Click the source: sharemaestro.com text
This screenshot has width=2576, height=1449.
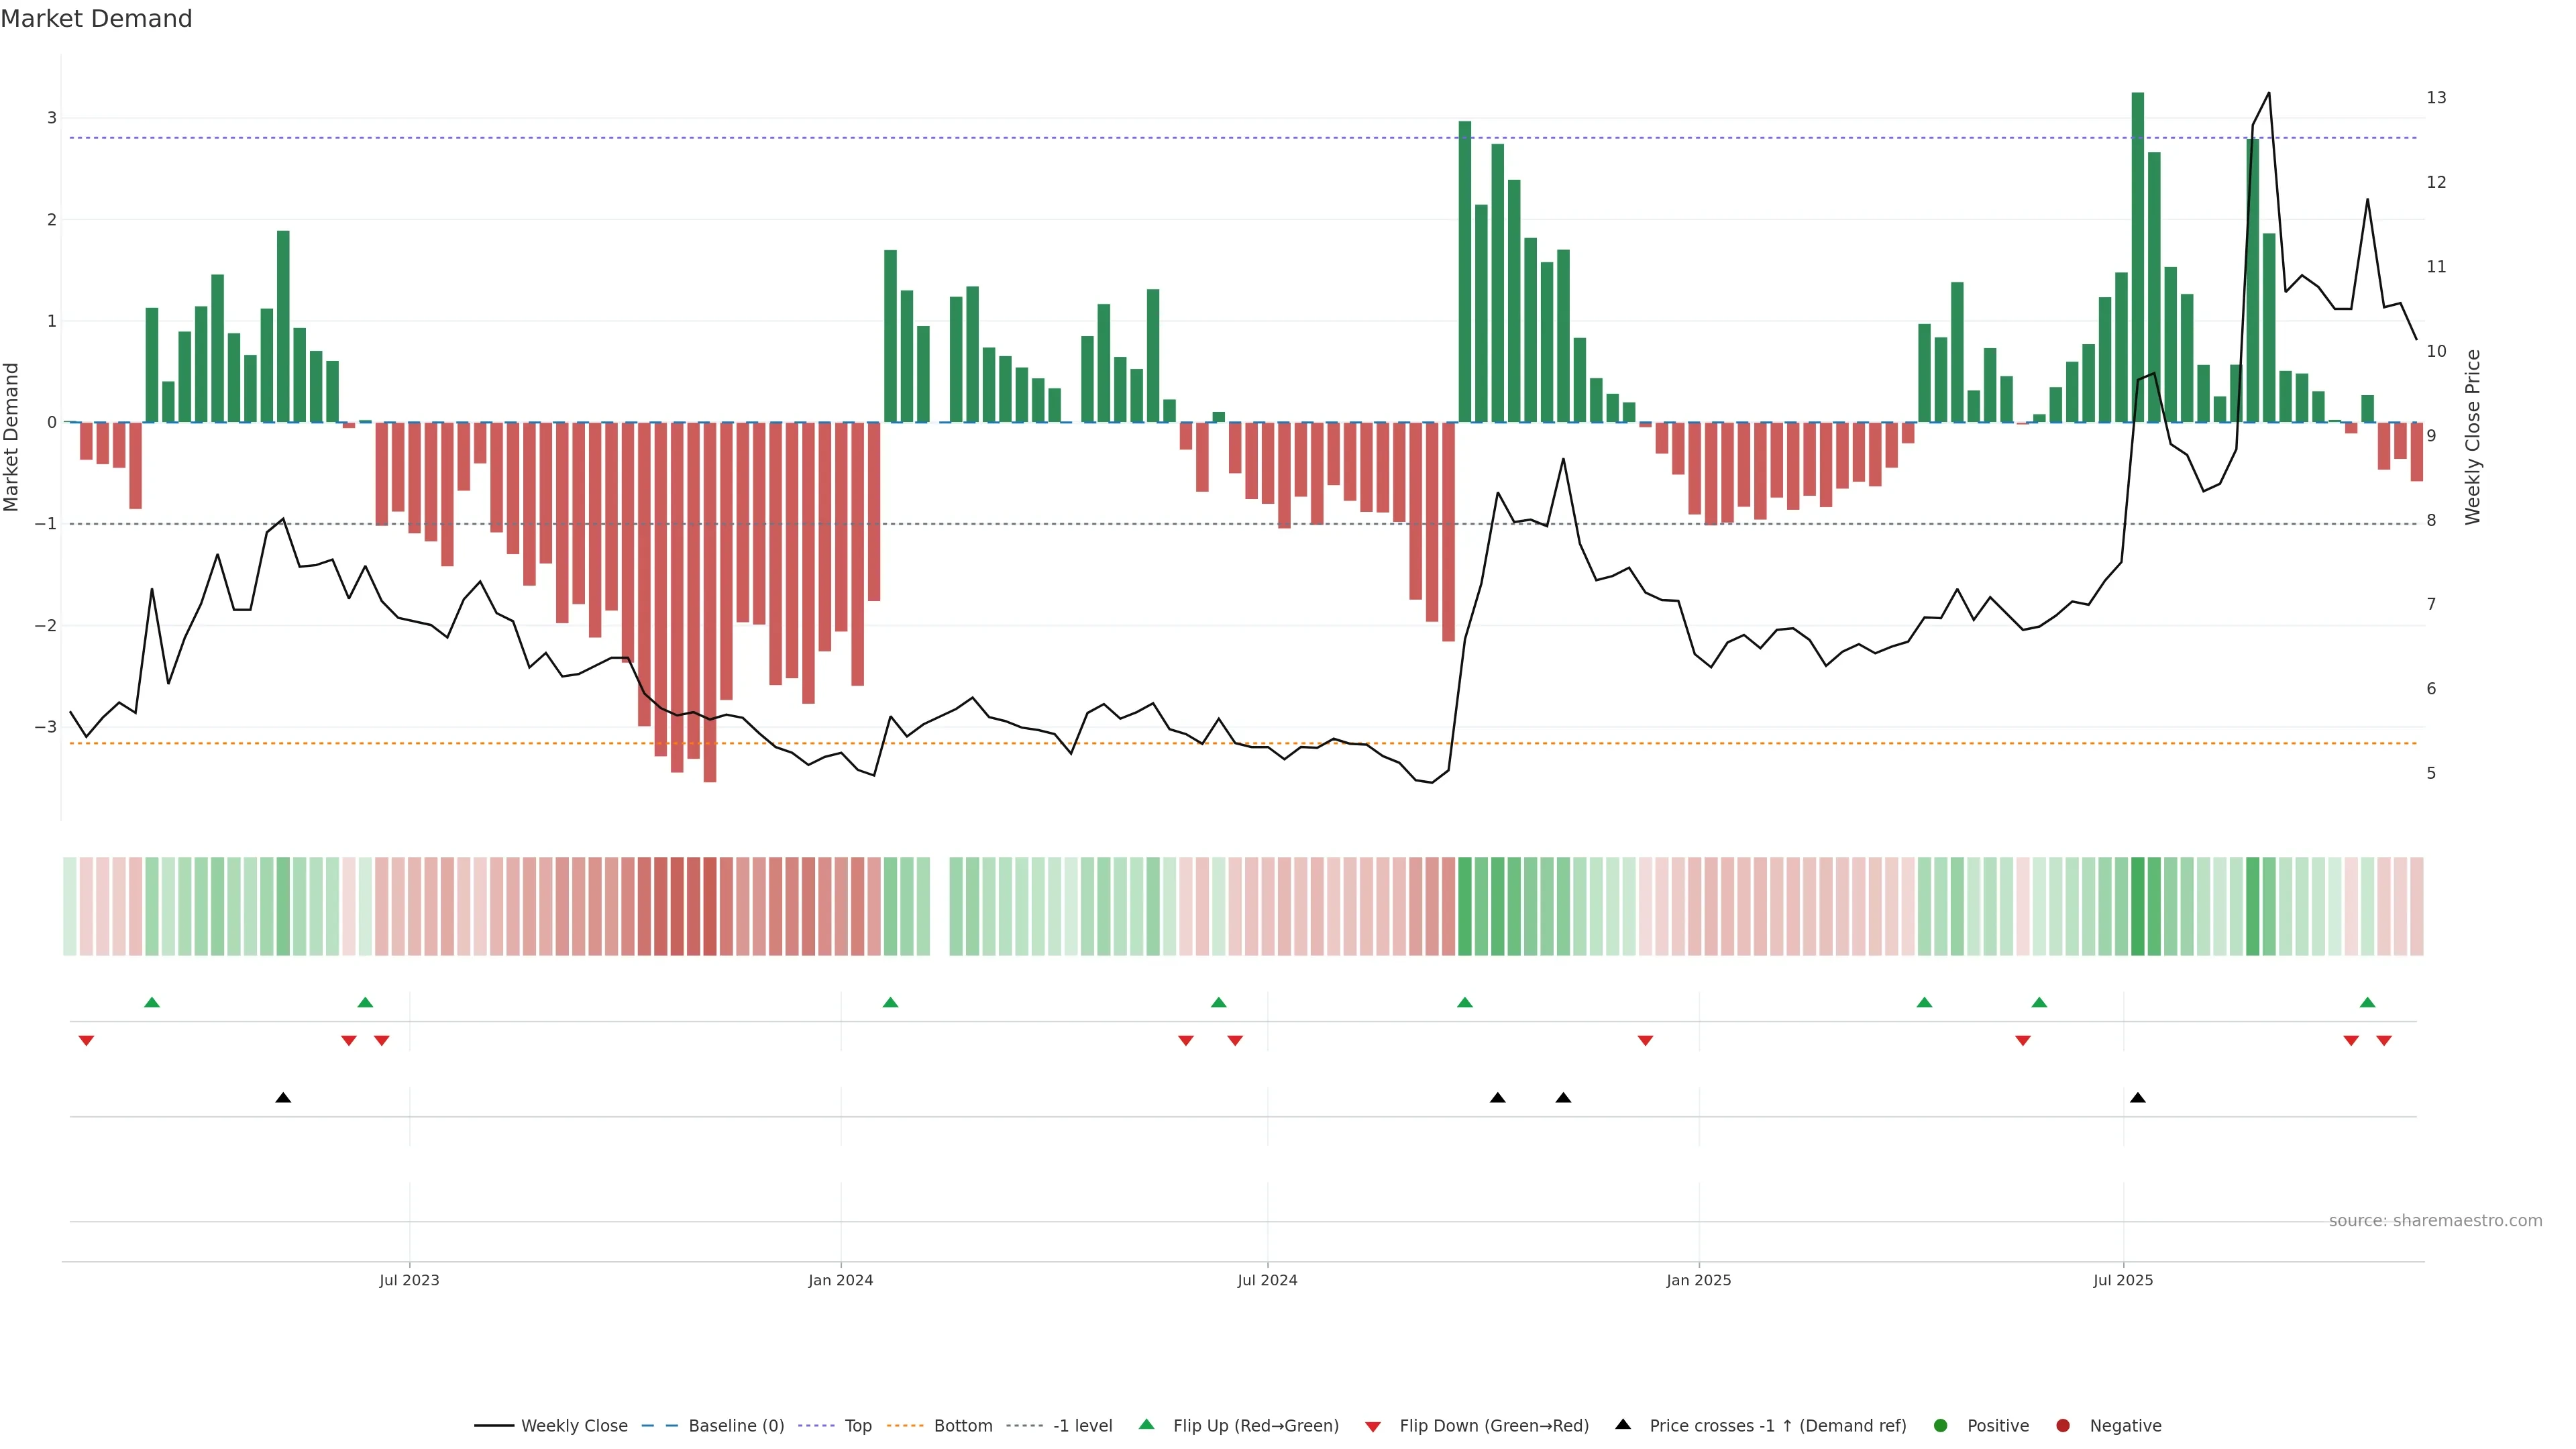point(2435,1221)
